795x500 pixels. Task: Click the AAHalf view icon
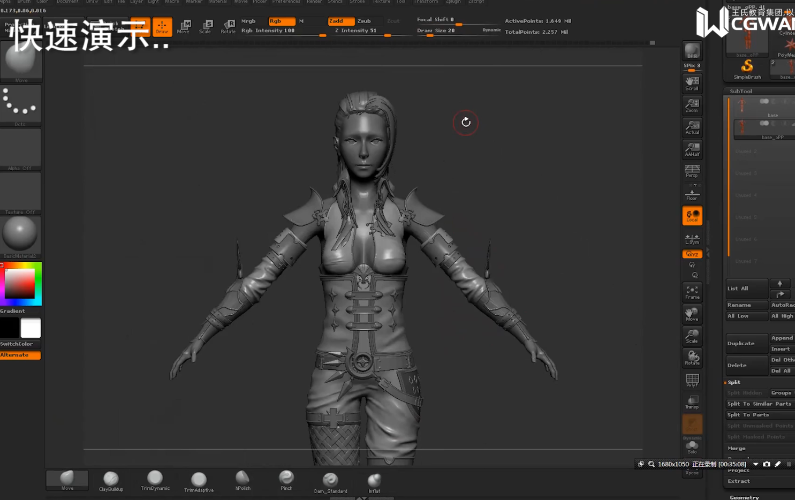pyautogui.click(x=691, y=149)
